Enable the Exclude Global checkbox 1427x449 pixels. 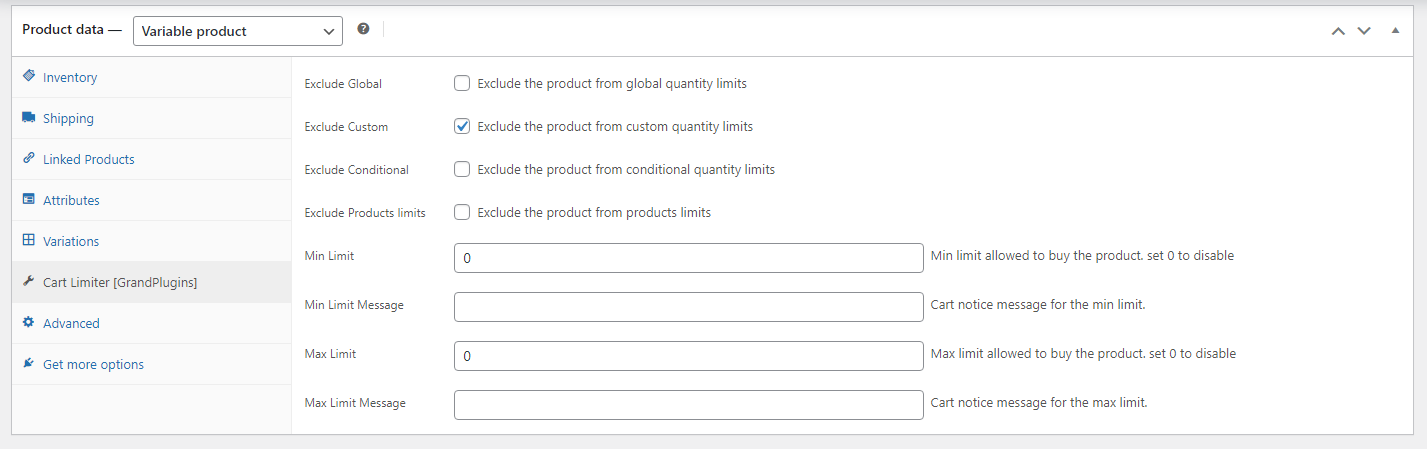(x=462, y=84)
